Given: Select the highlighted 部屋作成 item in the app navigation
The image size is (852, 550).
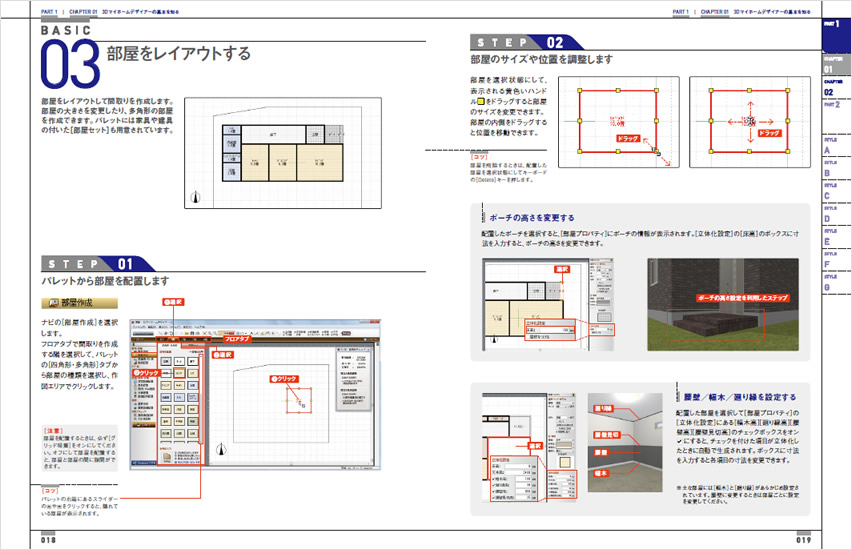Looking at the screenshot, I should (x=144, y=355).
